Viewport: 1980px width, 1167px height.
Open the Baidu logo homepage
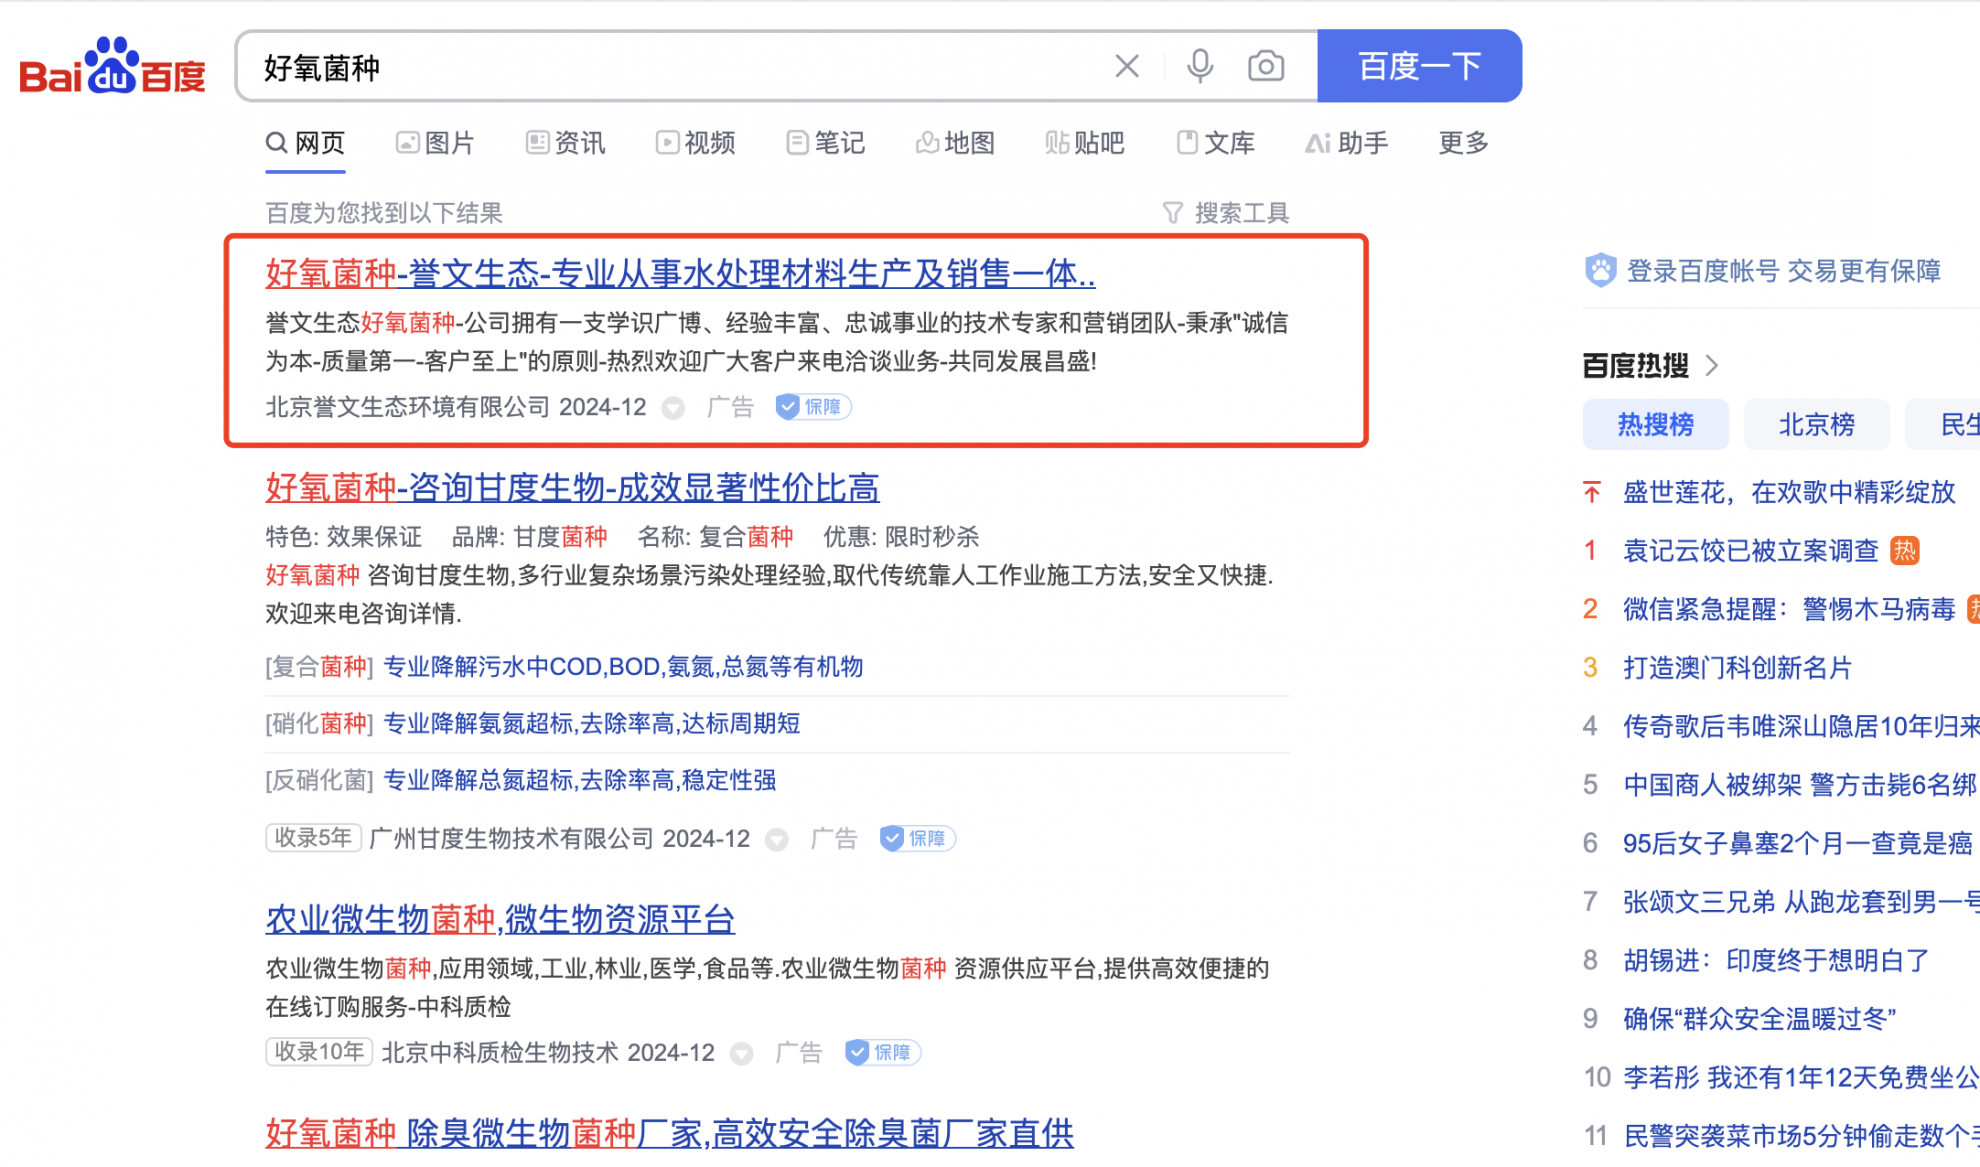point(112,68)
